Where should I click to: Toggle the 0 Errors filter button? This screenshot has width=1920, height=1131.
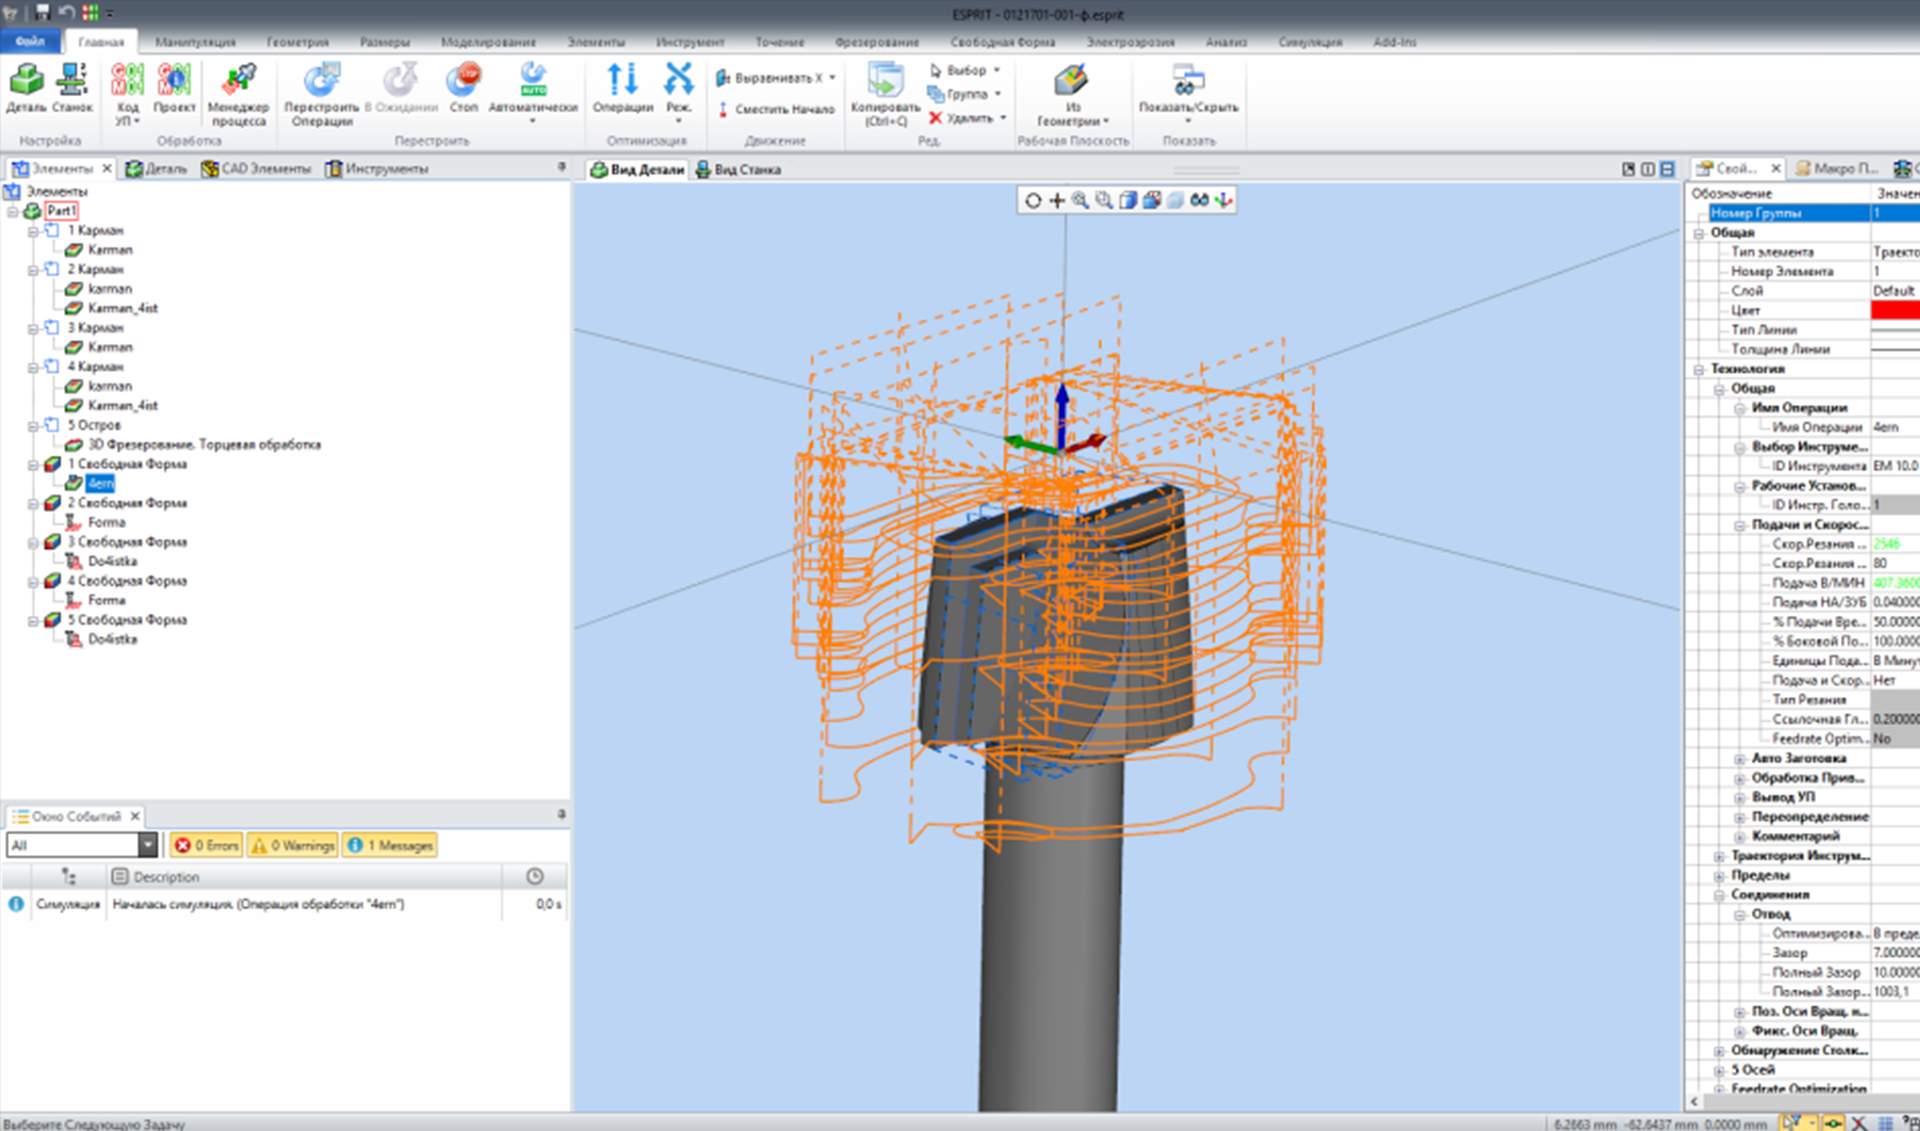(x=207, y=845)
